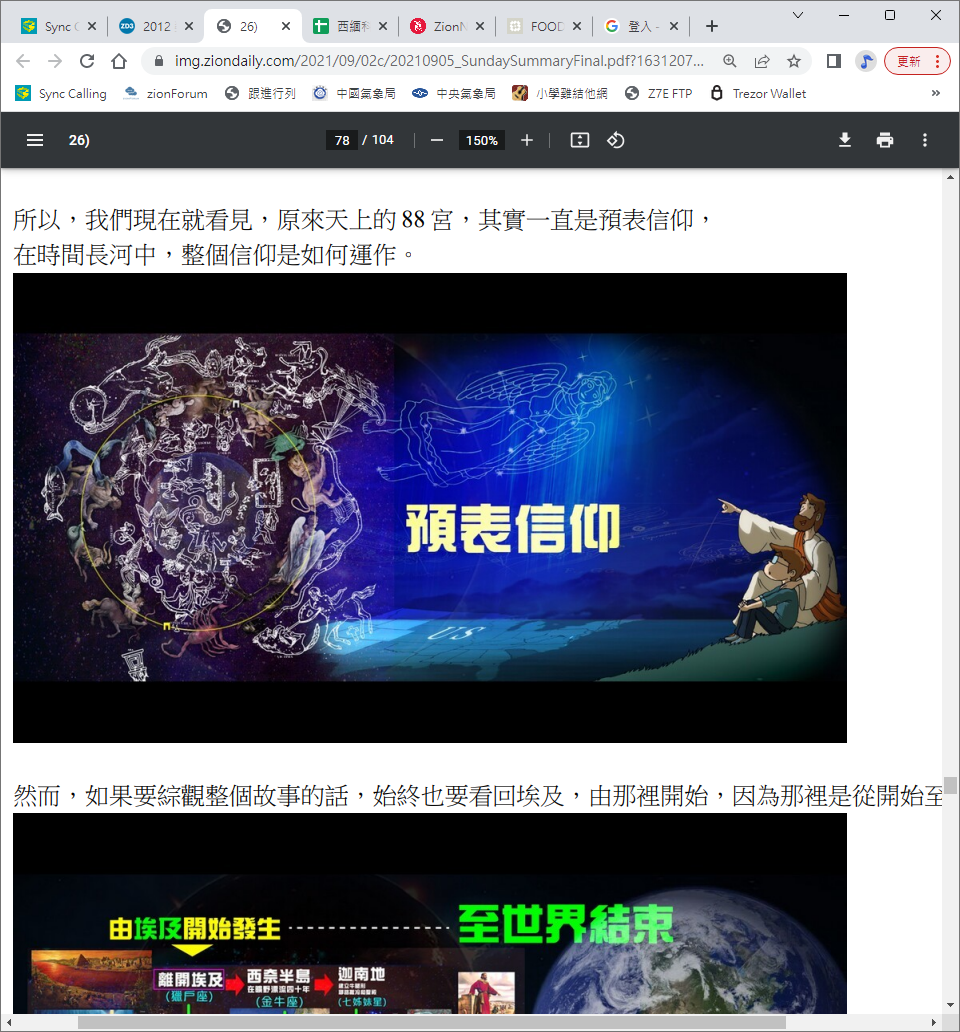Click the scroll up arrow
The image size is (960, 1032).
pos(950,177)
